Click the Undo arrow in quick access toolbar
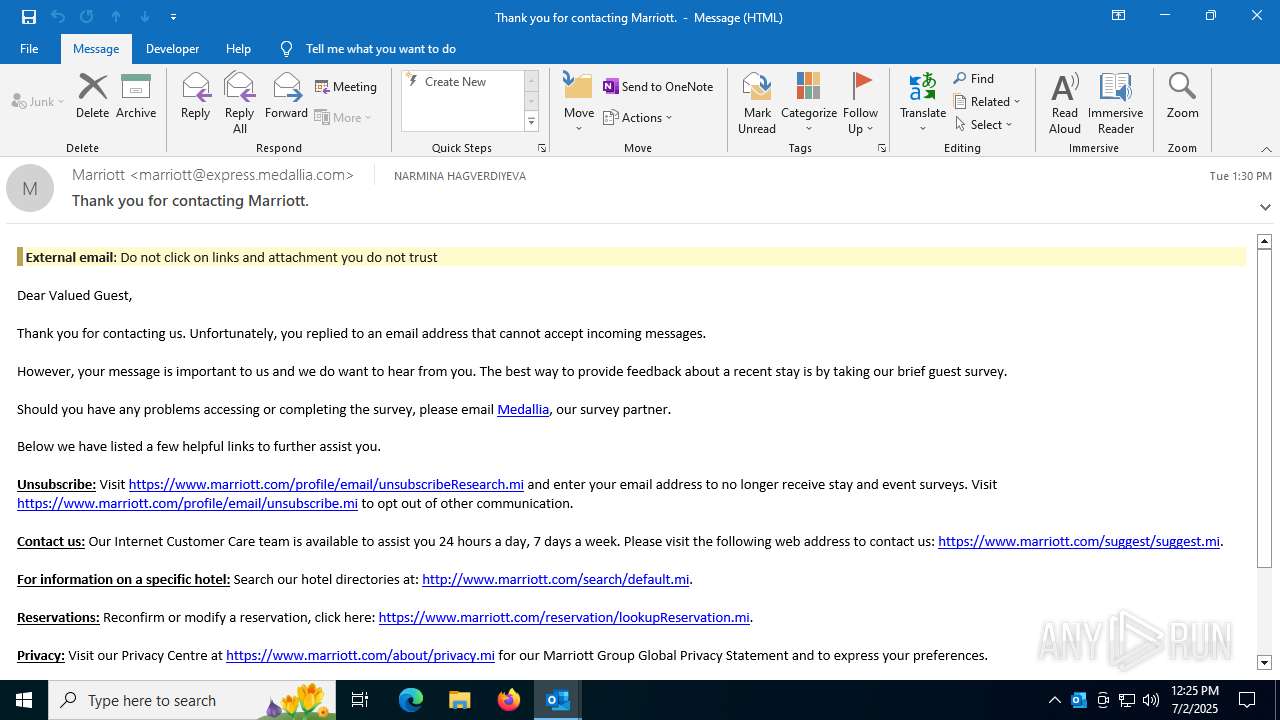The image size is (1280, 720). pos(58,17)
